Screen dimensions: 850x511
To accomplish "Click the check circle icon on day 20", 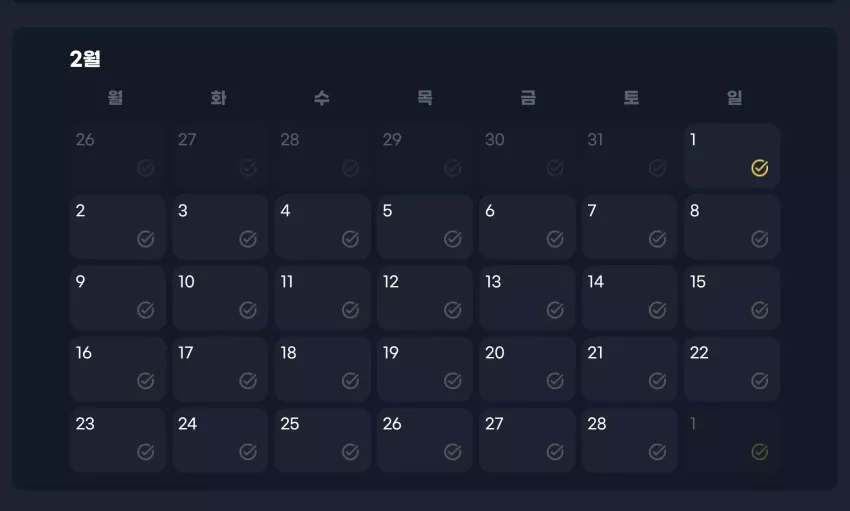I will (555, 381).
